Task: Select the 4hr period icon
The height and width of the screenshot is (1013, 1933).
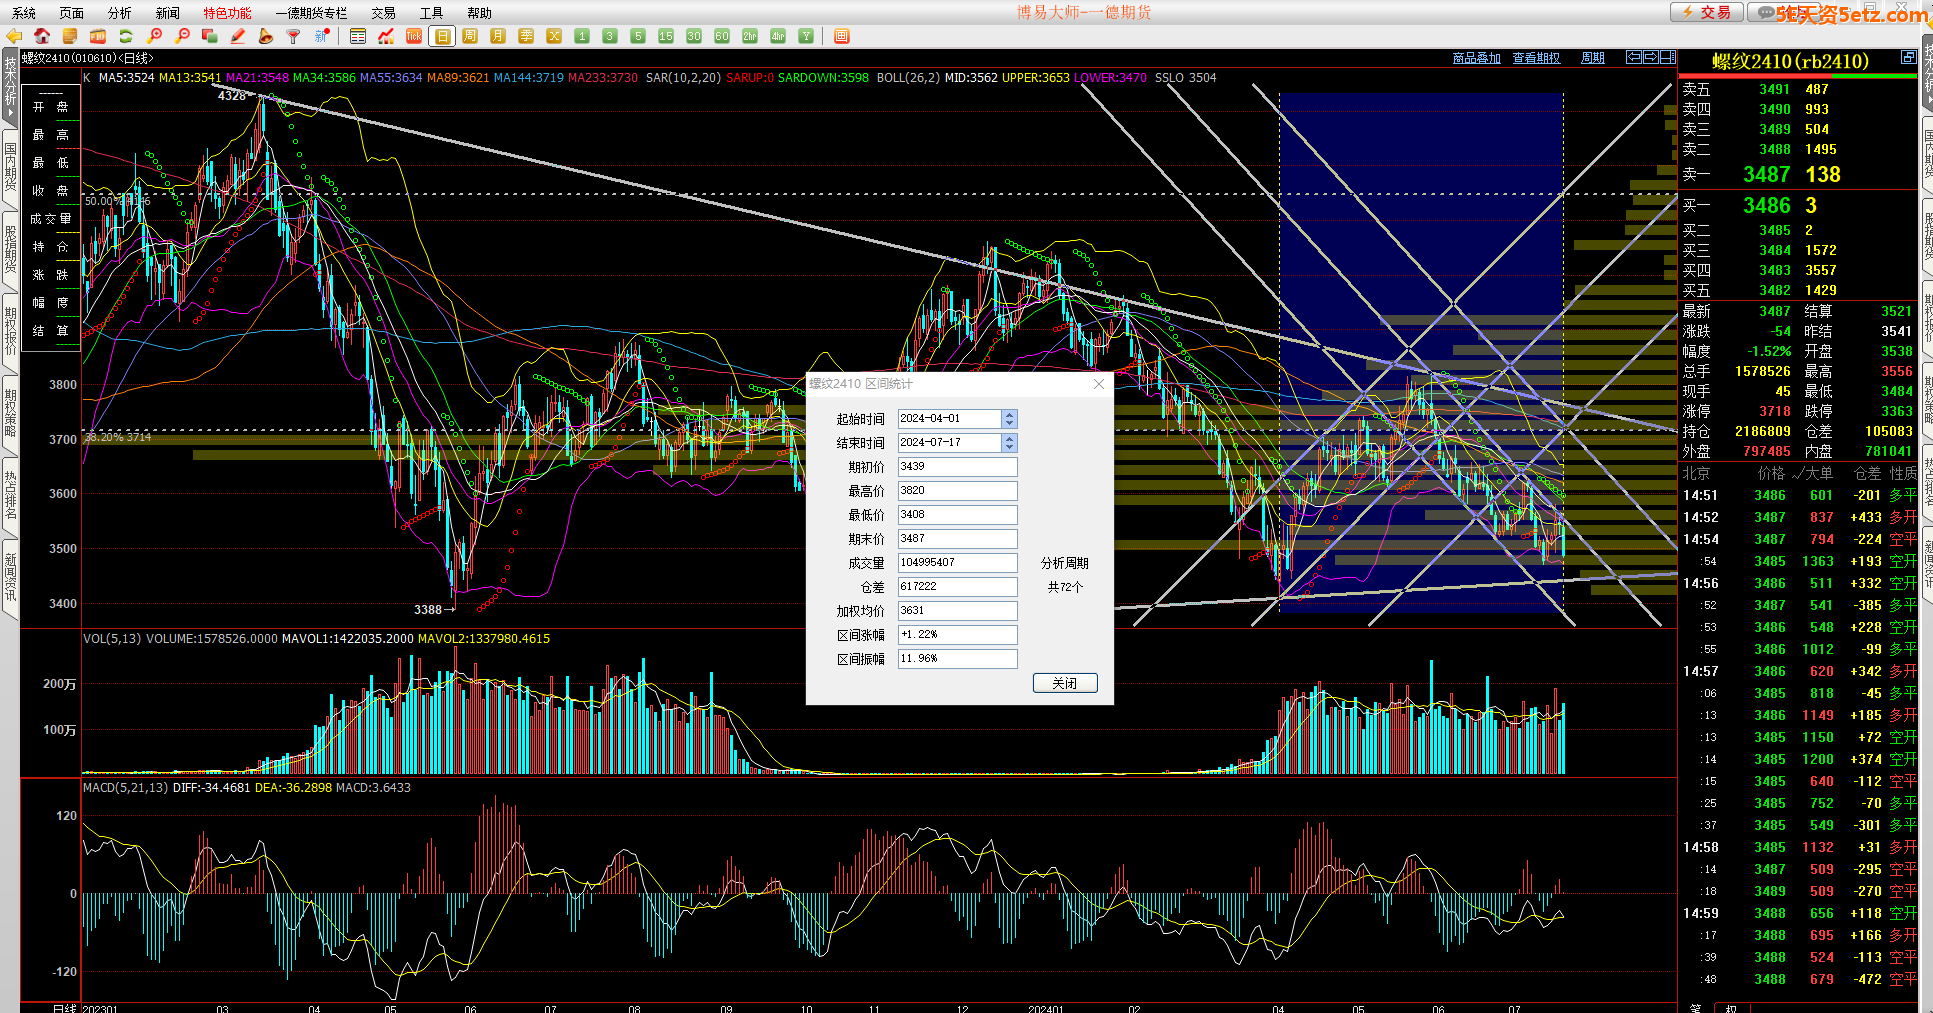Action: pyautogui.click(x=778, y=36)
